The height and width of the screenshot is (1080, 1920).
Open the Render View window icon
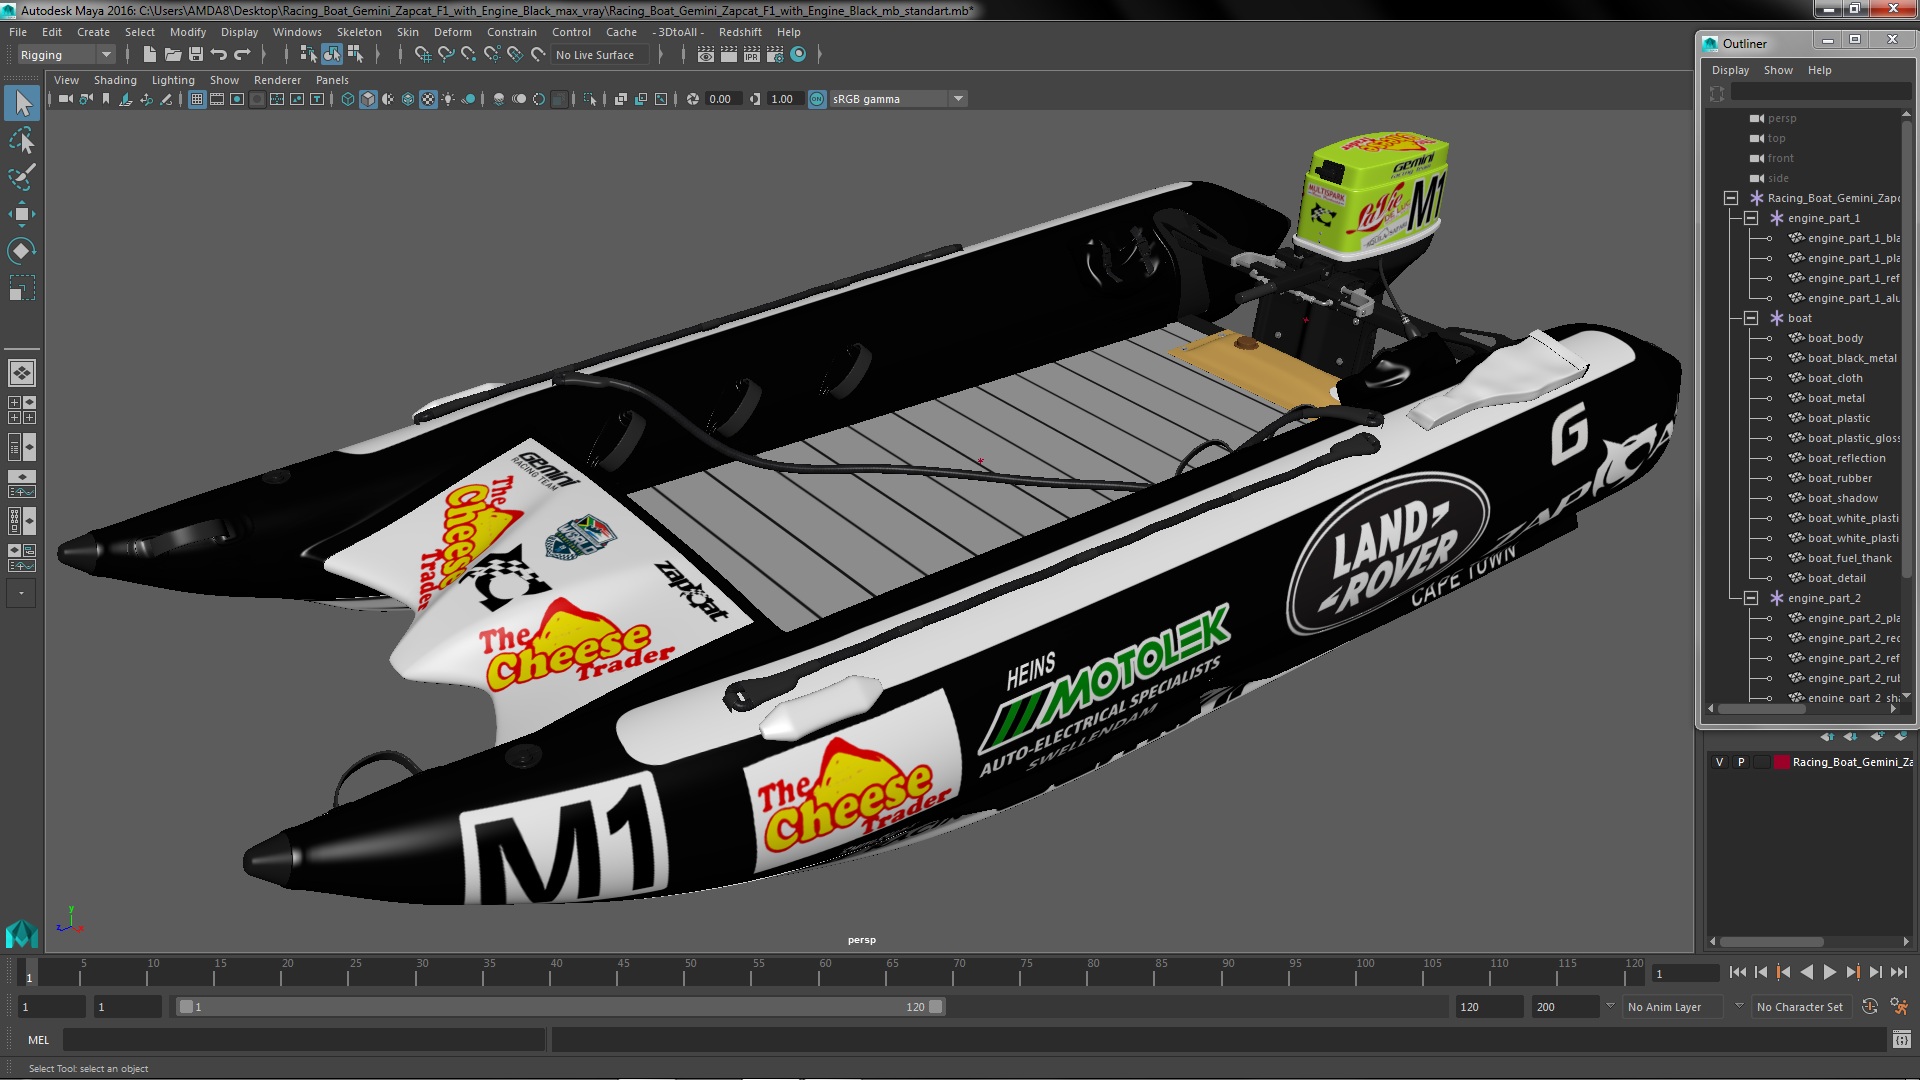(x=706, y=55)
